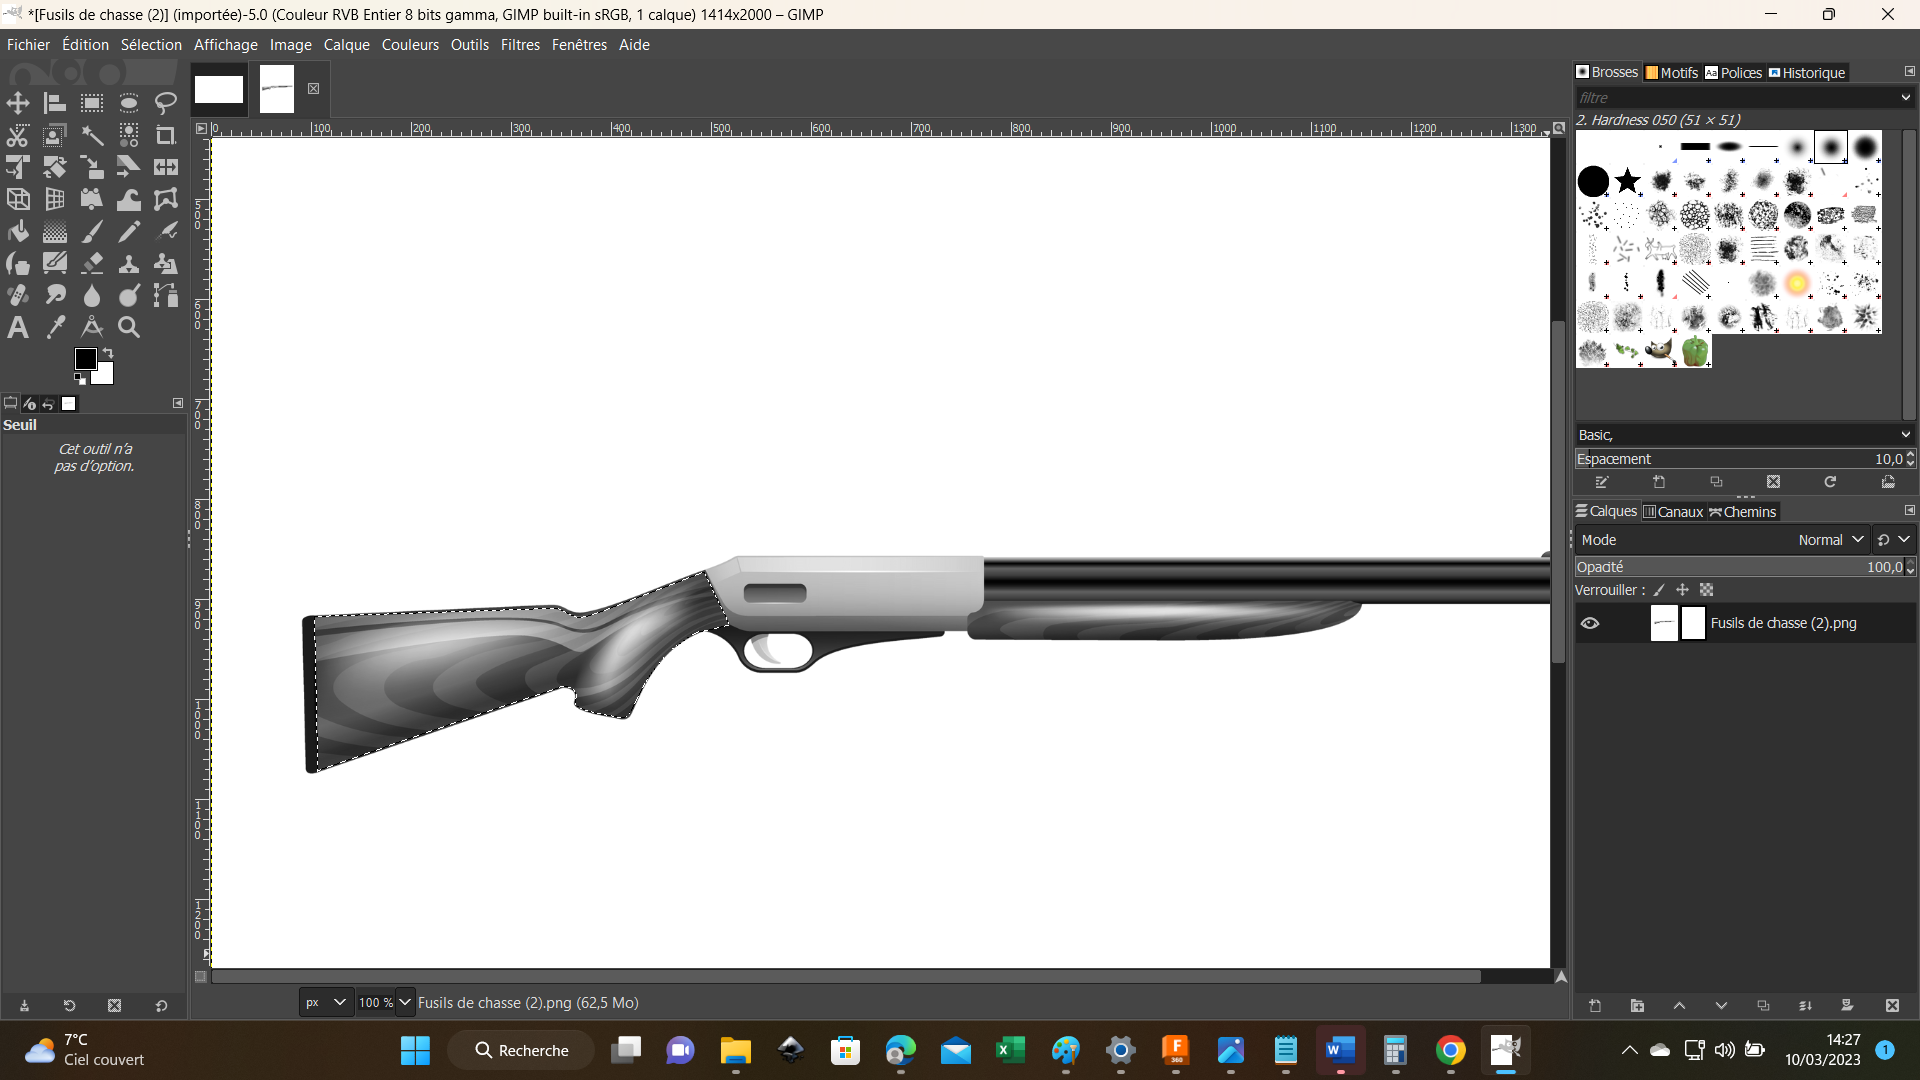The height and width of the screenshot is (1080, 1920).
Task: Expand the Basic brush tag dropdown
Action: point(1905,435)
